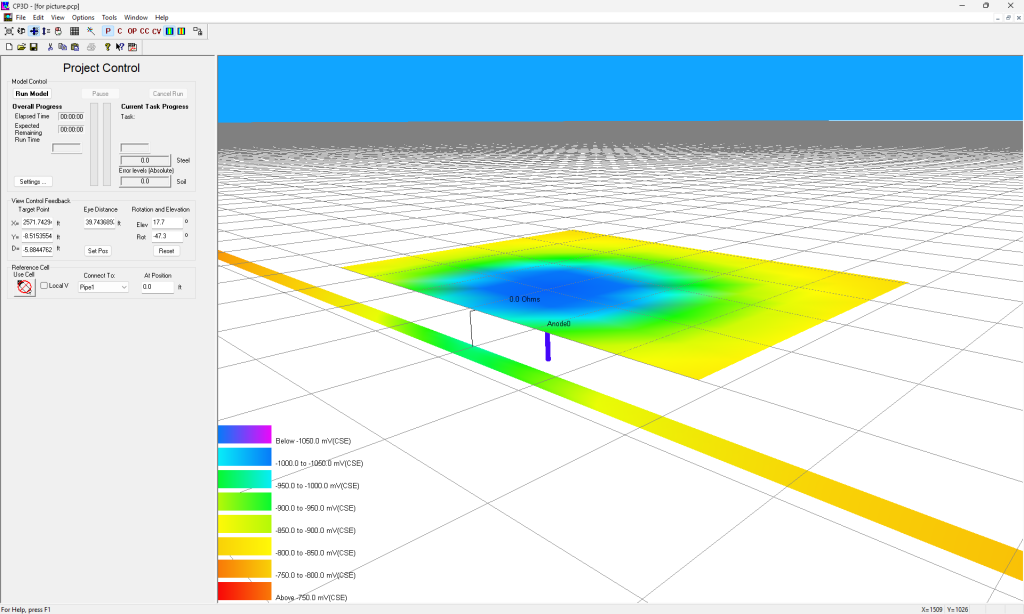The image size is (1024, 614).
Task: Click the zoom extents icon
Action: [x=9, y=31]
